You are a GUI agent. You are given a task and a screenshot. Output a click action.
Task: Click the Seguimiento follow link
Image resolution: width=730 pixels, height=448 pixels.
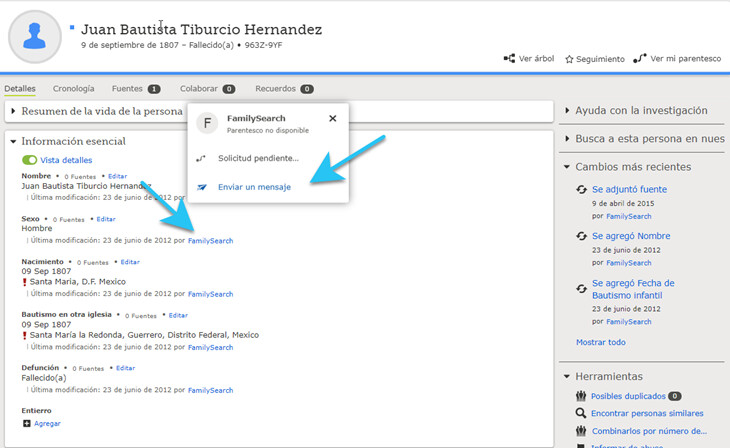click(x=600, y=59)
